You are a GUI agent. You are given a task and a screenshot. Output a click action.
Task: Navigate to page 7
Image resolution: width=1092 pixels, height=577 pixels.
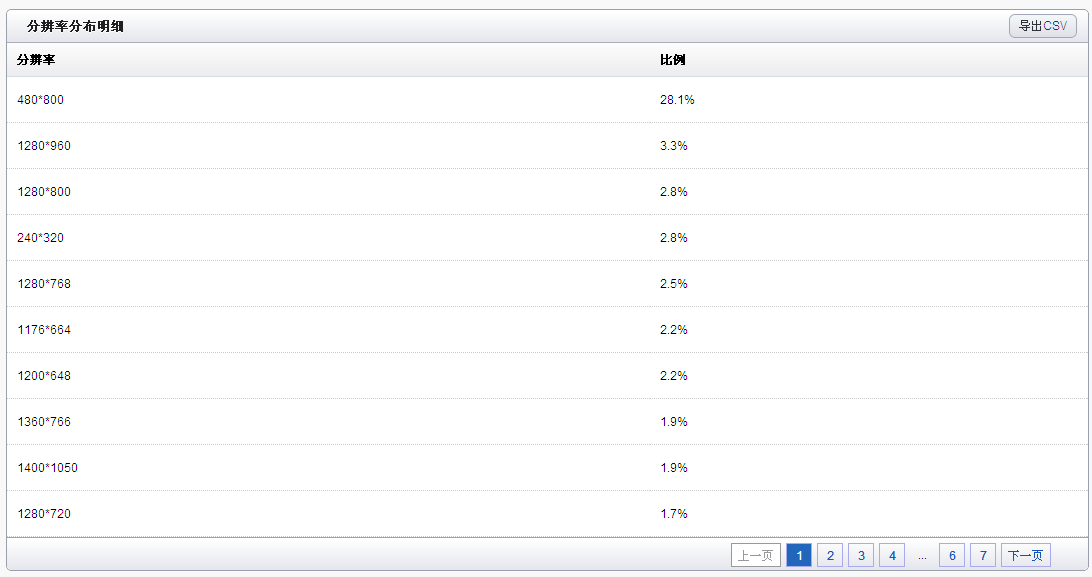[x=983, y=555]
